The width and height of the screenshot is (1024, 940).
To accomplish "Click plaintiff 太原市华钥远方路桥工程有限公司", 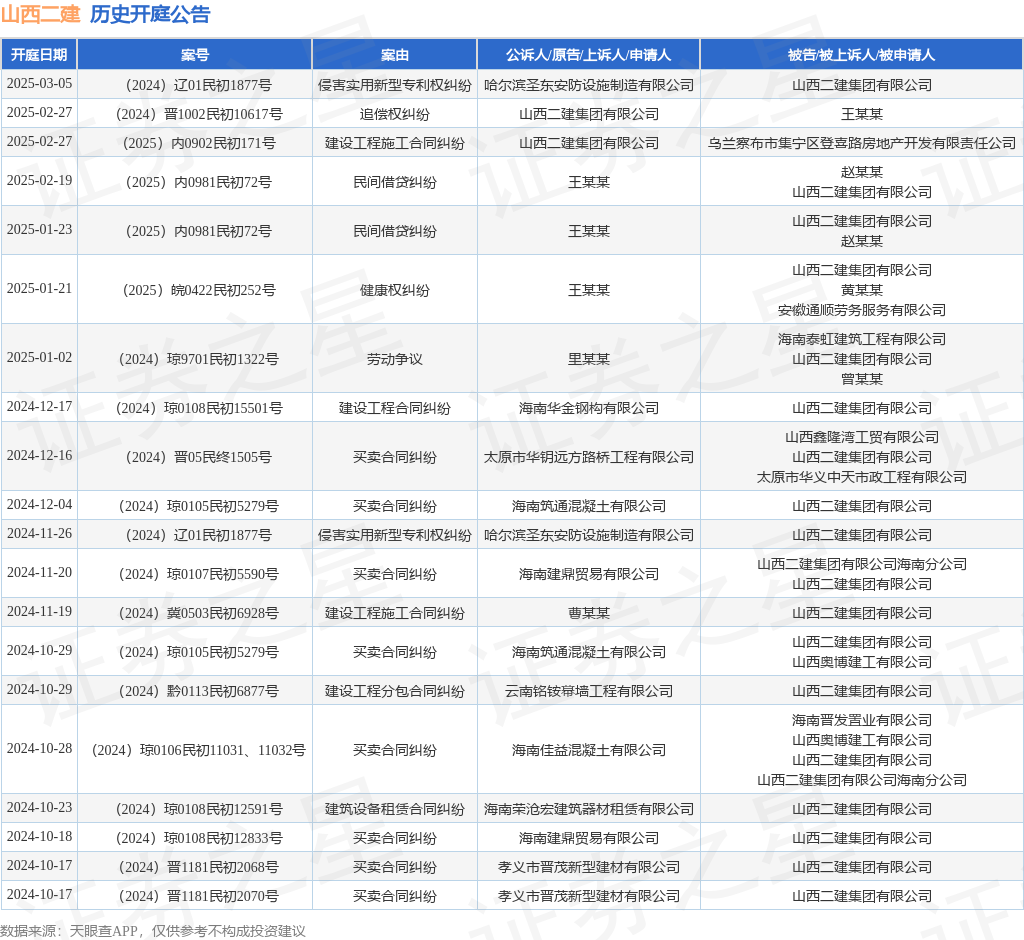I will pos(588,457).
